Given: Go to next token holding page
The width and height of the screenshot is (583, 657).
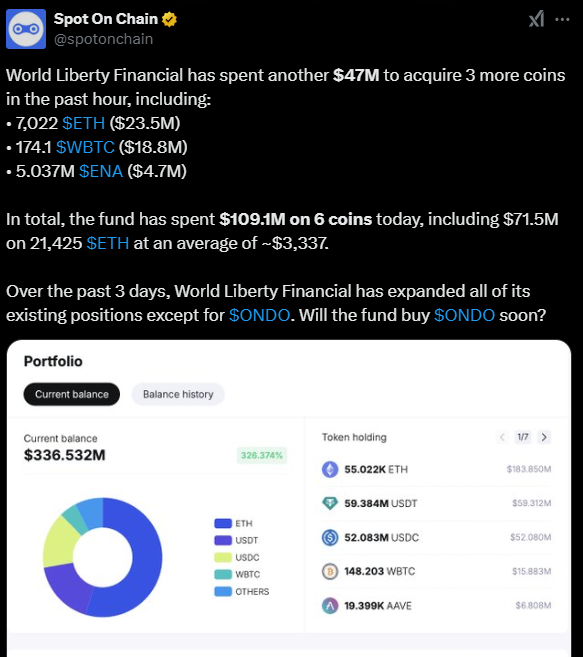Looking at the screenshot, I should click(544, 437).
